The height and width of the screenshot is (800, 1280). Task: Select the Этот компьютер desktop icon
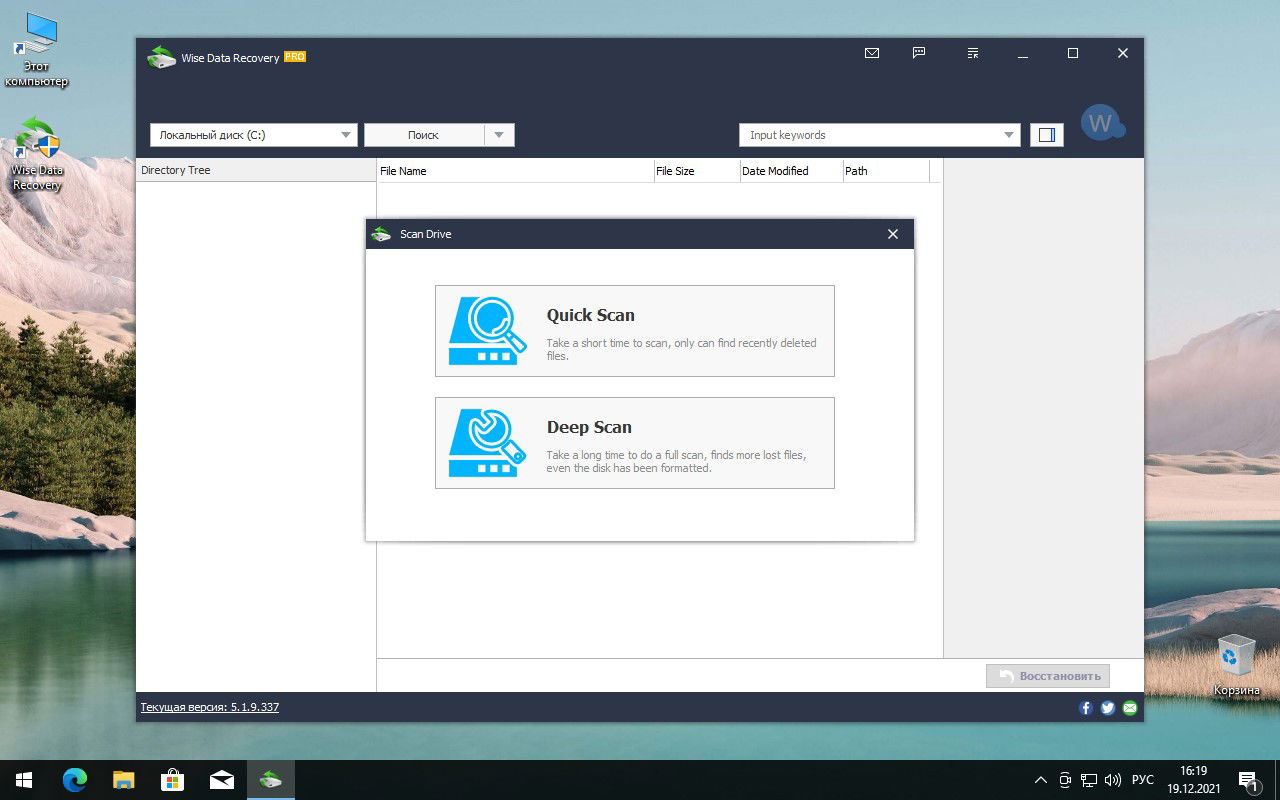[37, 50]
